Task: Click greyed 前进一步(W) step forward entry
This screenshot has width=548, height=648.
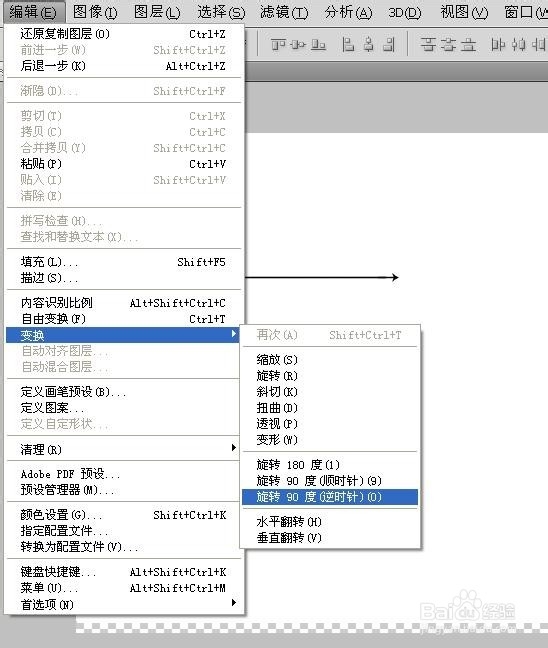Action: pyautogui.click(x=123, y=50)
